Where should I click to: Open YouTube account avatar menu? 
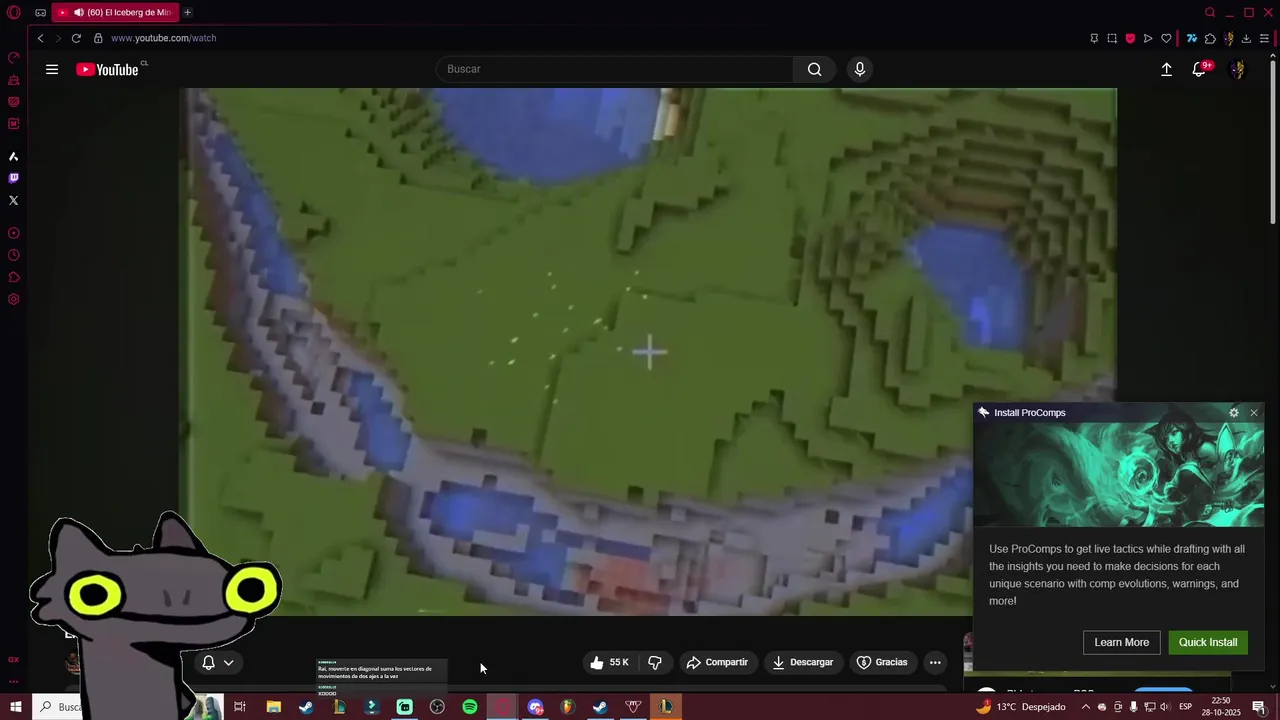click(x=1238, y=69)
